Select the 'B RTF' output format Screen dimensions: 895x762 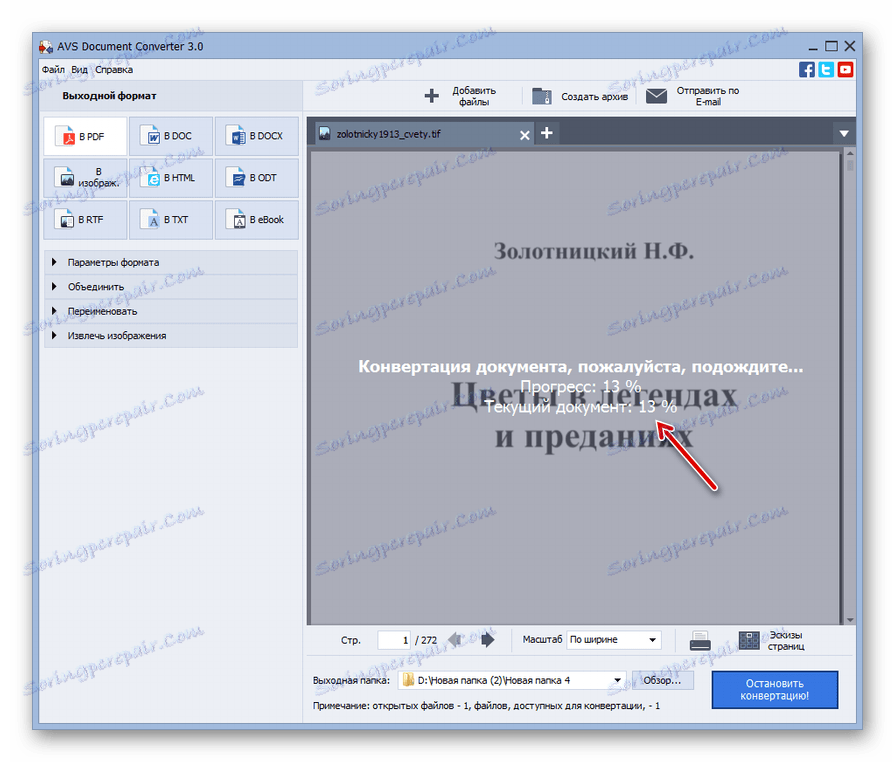85,219
